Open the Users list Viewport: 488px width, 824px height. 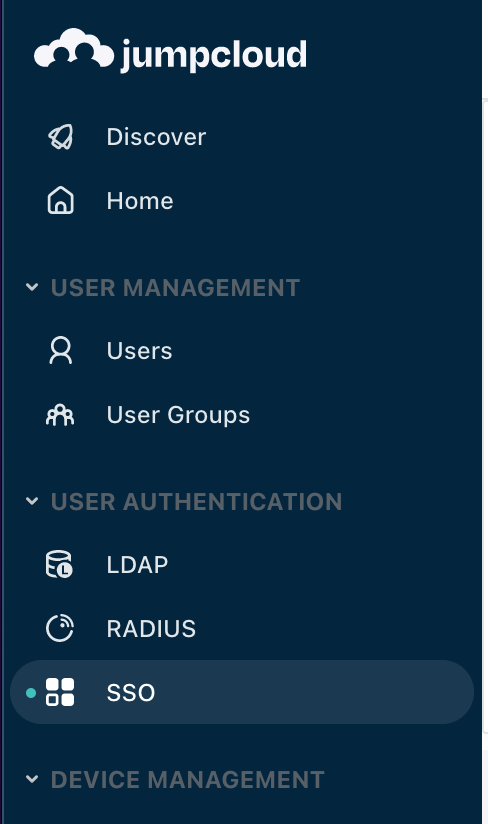point(139,351)
